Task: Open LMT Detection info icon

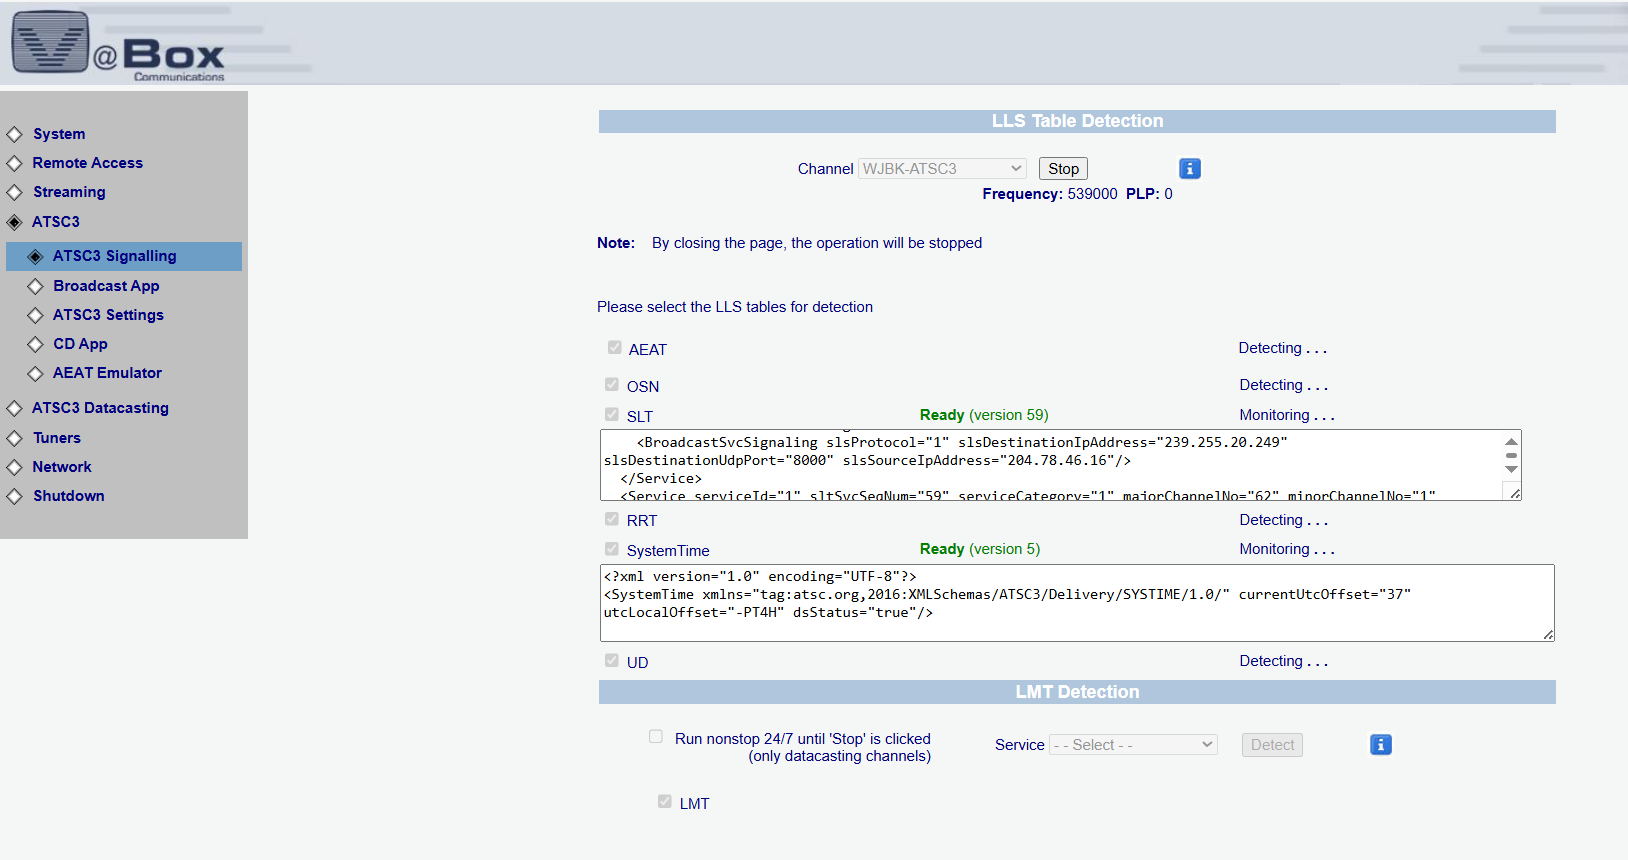Action: coord(1381,745)
